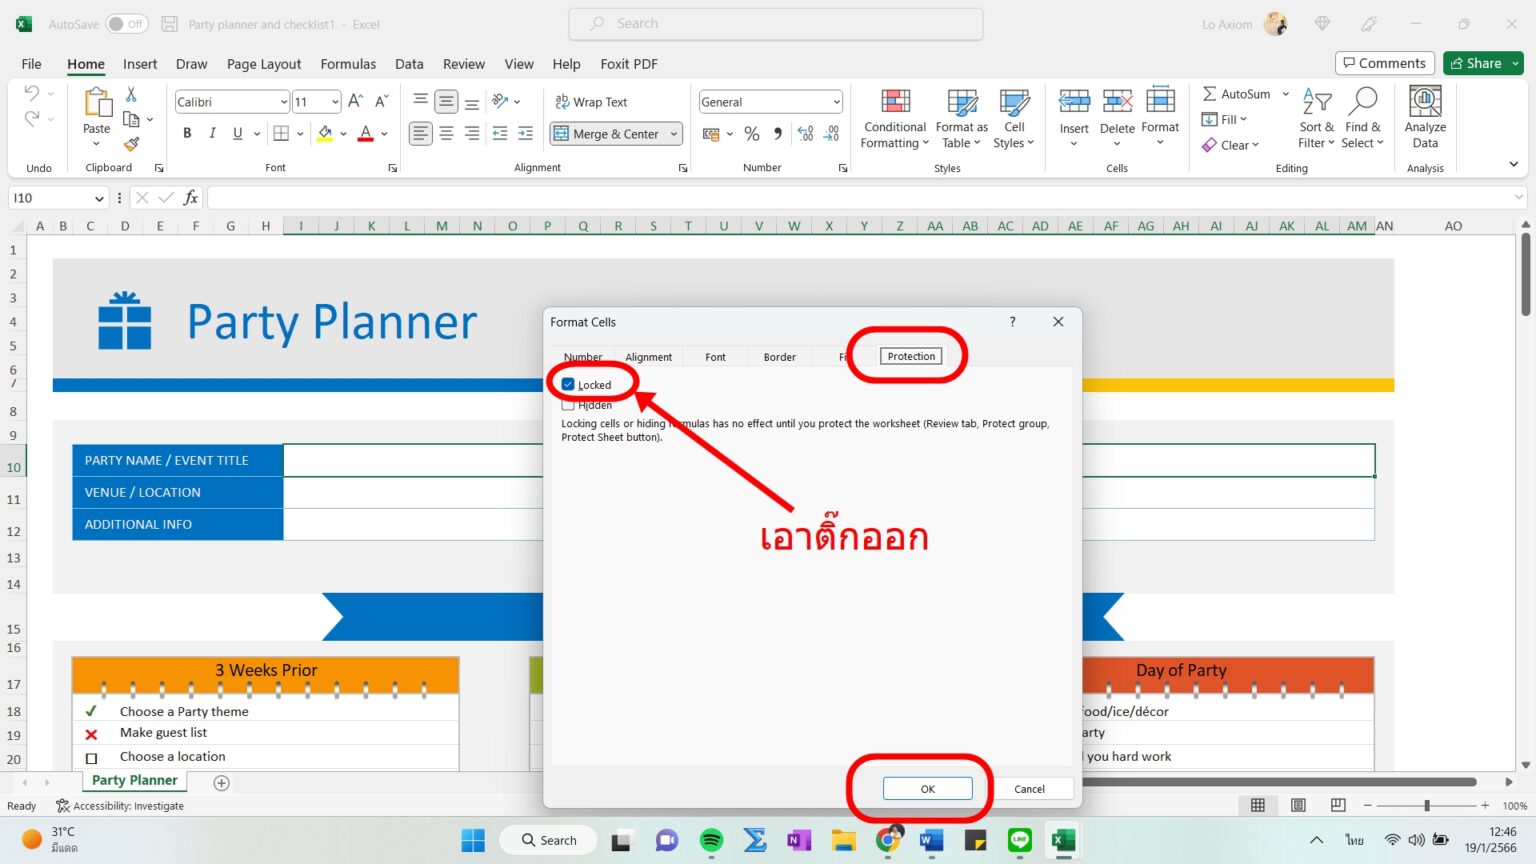Screen dimensions: 1536x864
Task: Click the Increase Decimal icon
Action: click(x=806, y=133)
